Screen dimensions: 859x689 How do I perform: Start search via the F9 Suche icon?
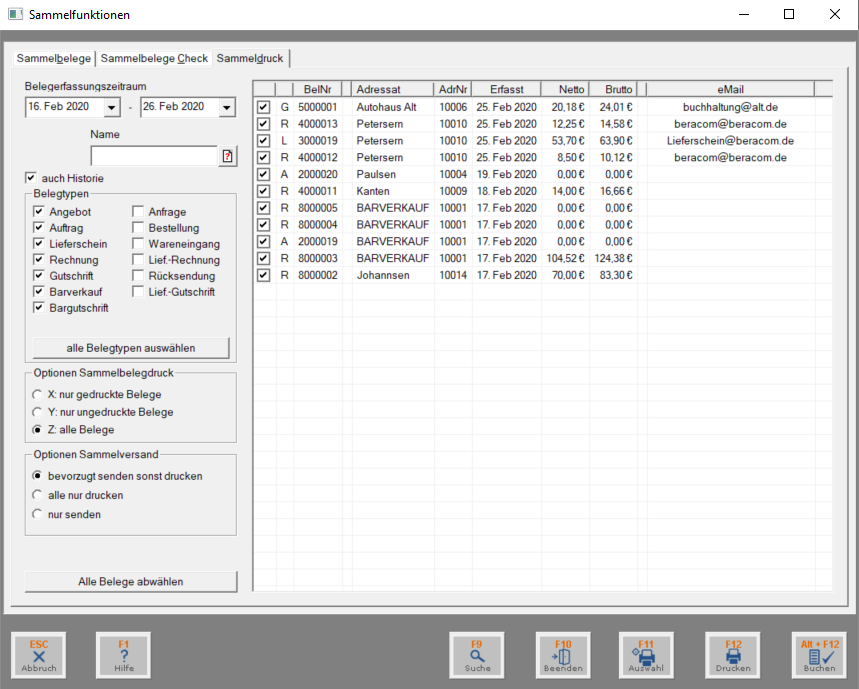pyautogui.click(x=477, y=655)
